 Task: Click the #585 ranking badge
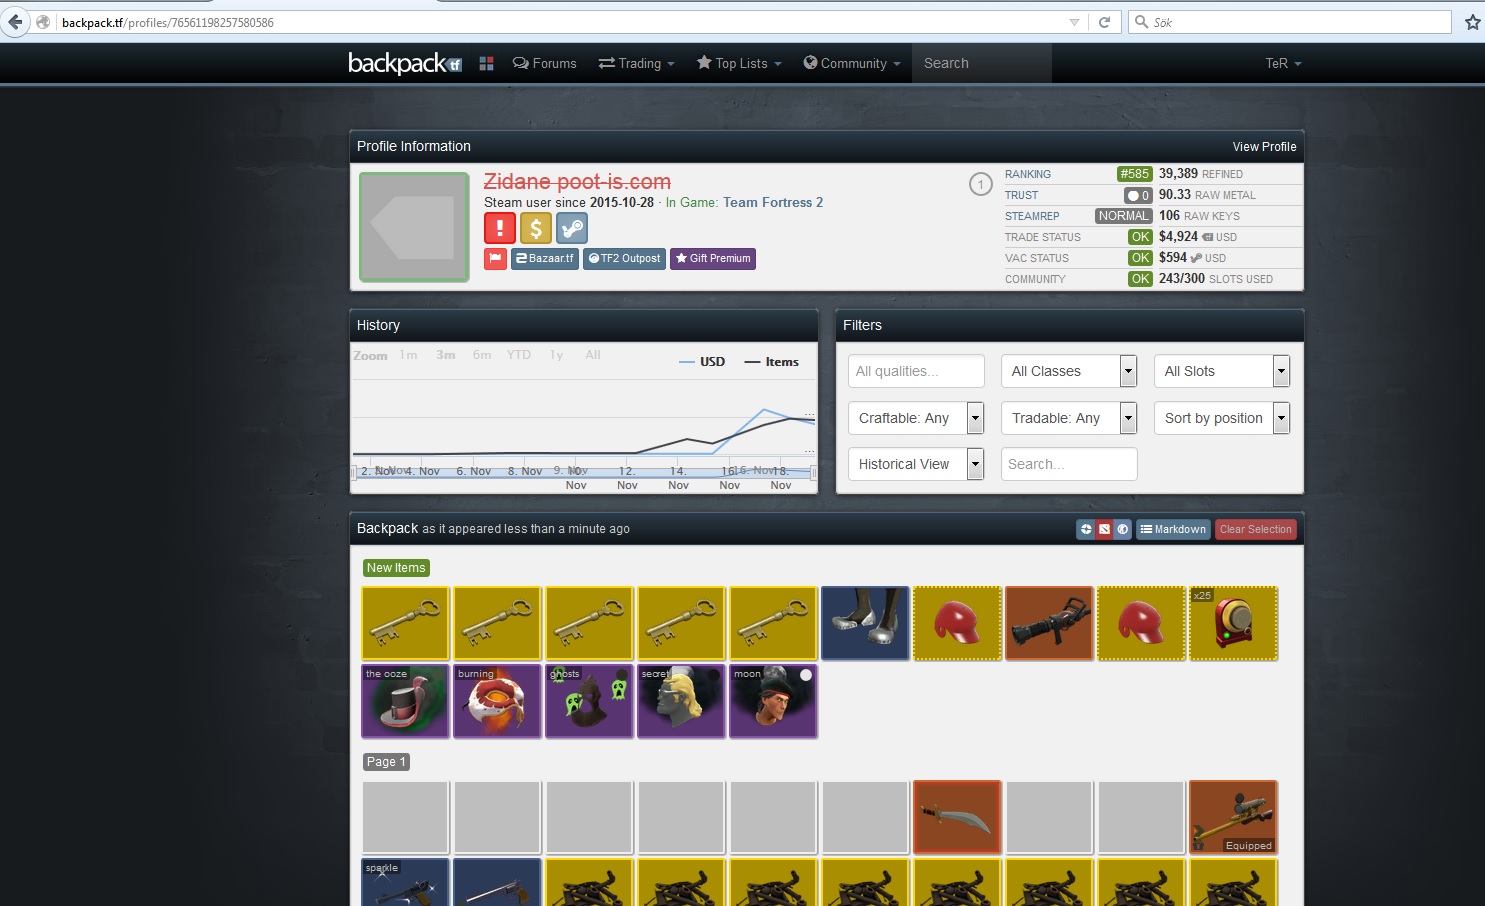(1135, 174)
